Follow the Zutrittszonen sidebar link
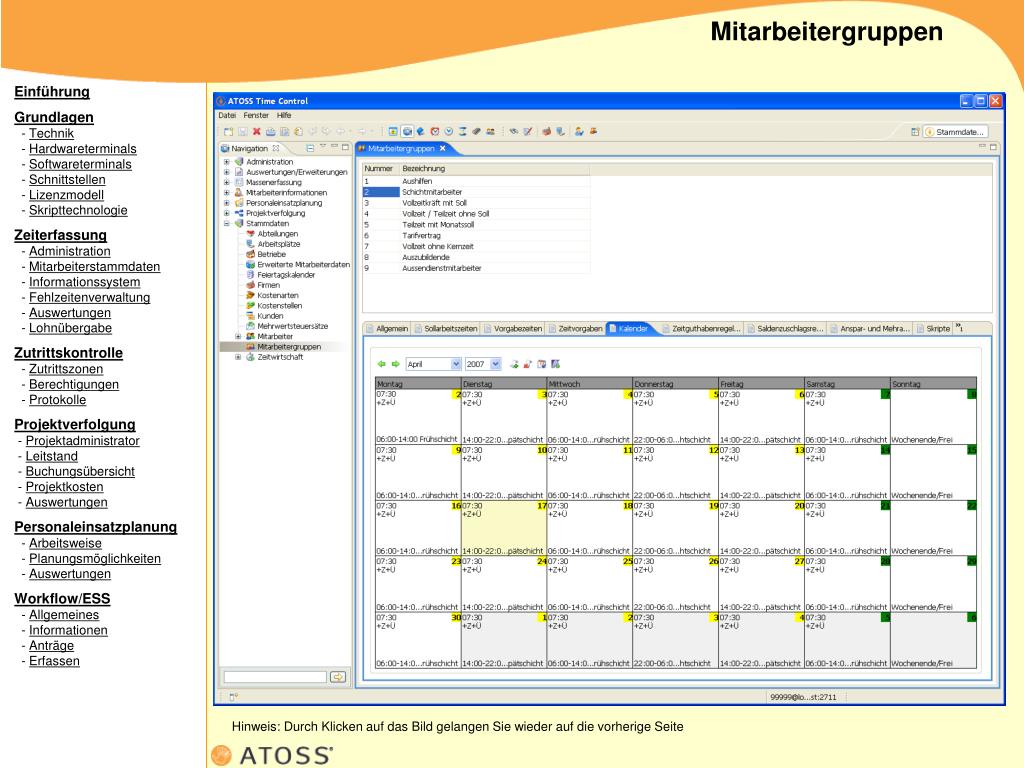1024x768 pixels. coord(66,369)
